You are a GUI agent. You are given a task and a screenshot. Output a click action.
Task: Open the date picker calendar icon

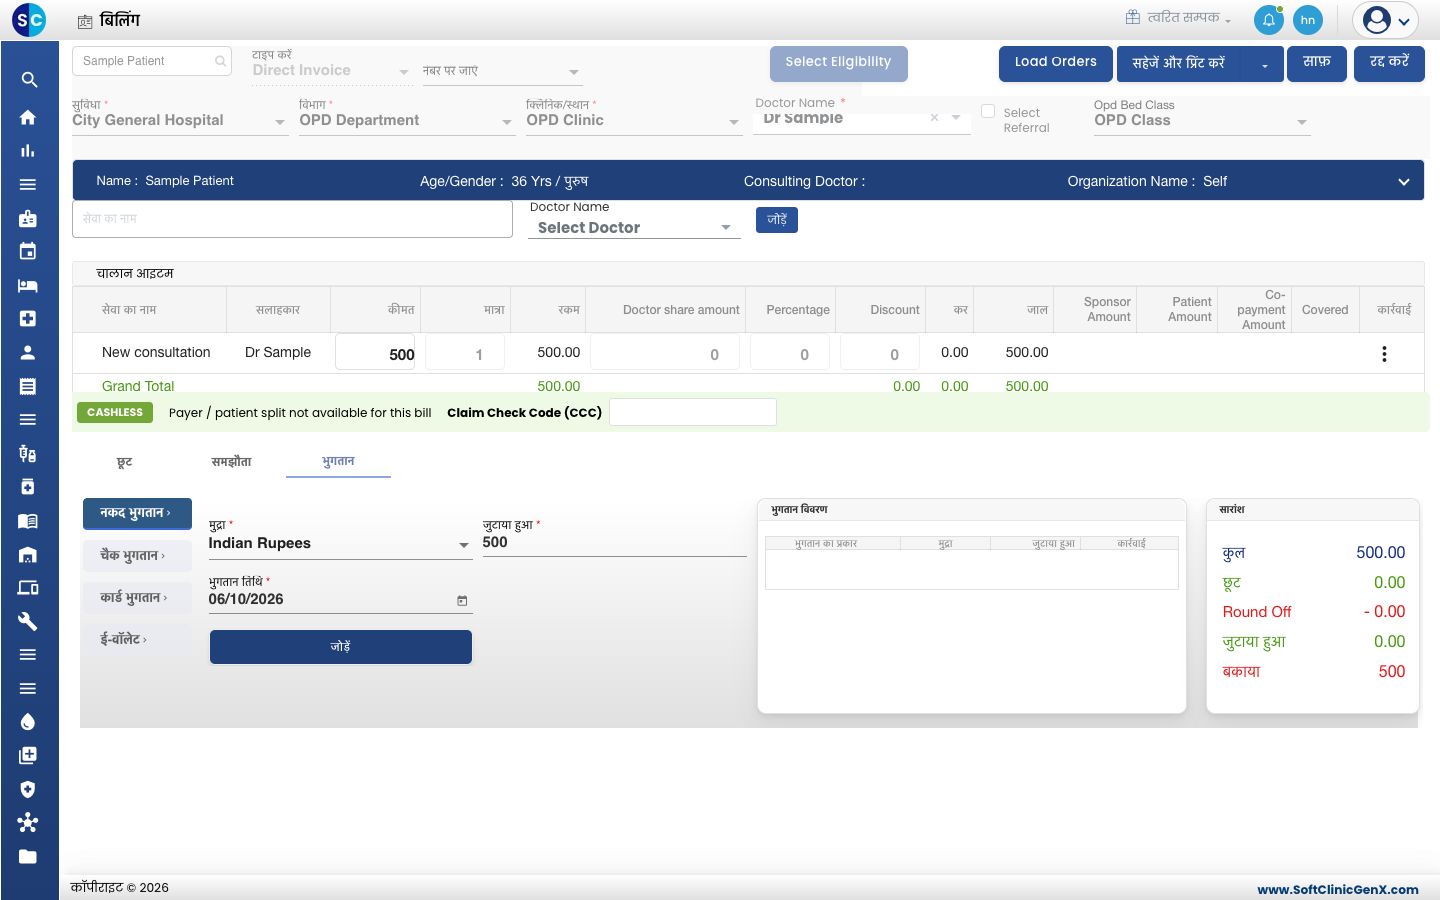[x=462, y=601]
